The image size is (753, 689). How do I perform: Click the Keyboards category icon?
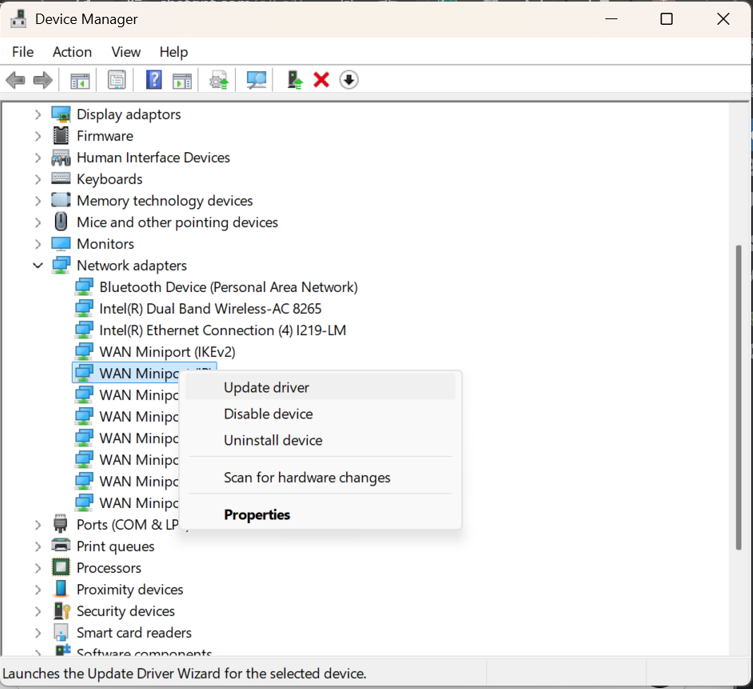coord(61,178)
